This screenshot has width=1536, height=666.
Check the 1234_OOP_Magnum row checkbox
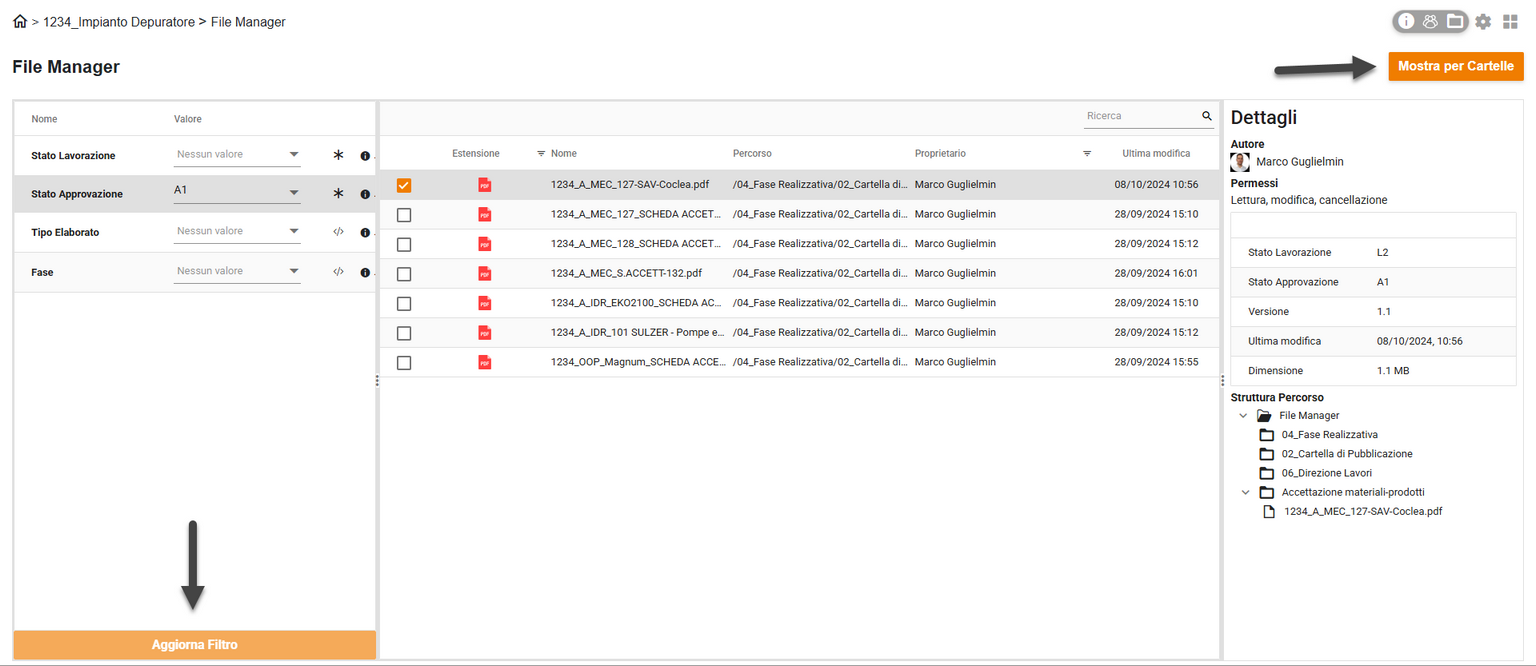click(x=404, y=362)
